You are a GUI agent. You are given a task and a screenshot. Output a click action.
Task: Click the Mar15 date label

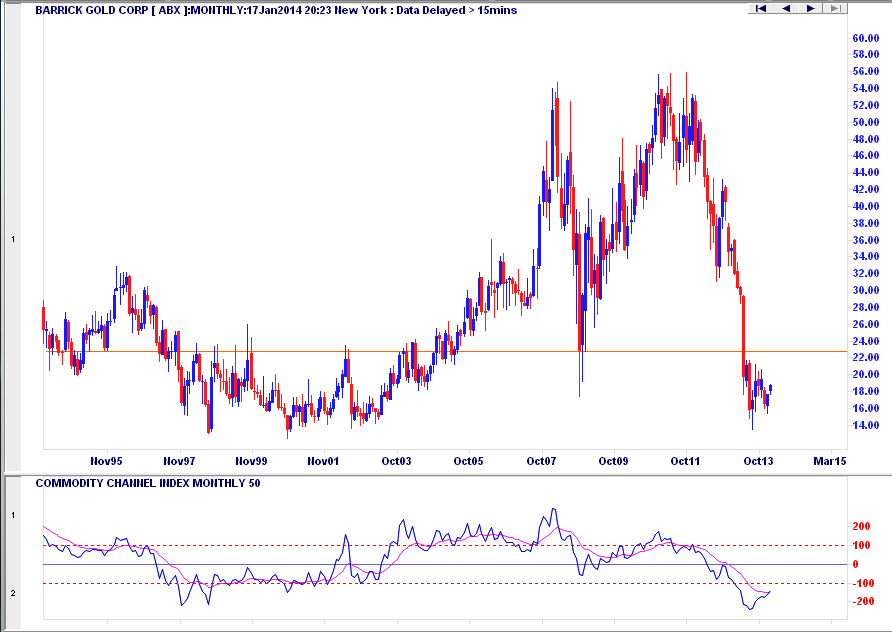pos(830,461)
